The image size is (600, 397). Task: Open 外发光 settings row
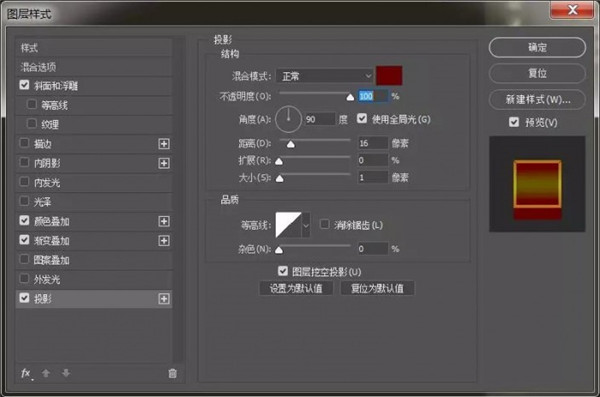pyautogui.click(x=94, y=279)
